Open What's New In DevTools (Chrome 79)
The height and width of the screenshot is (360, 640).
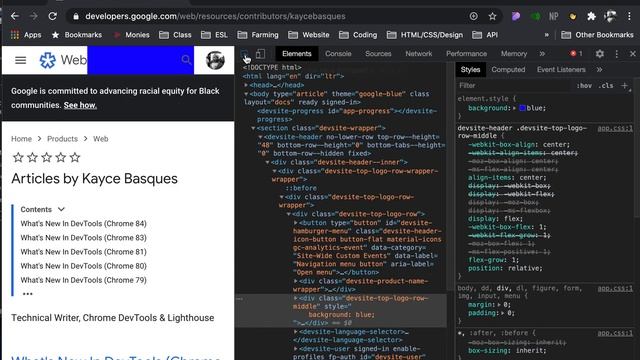tap(83, 280)
